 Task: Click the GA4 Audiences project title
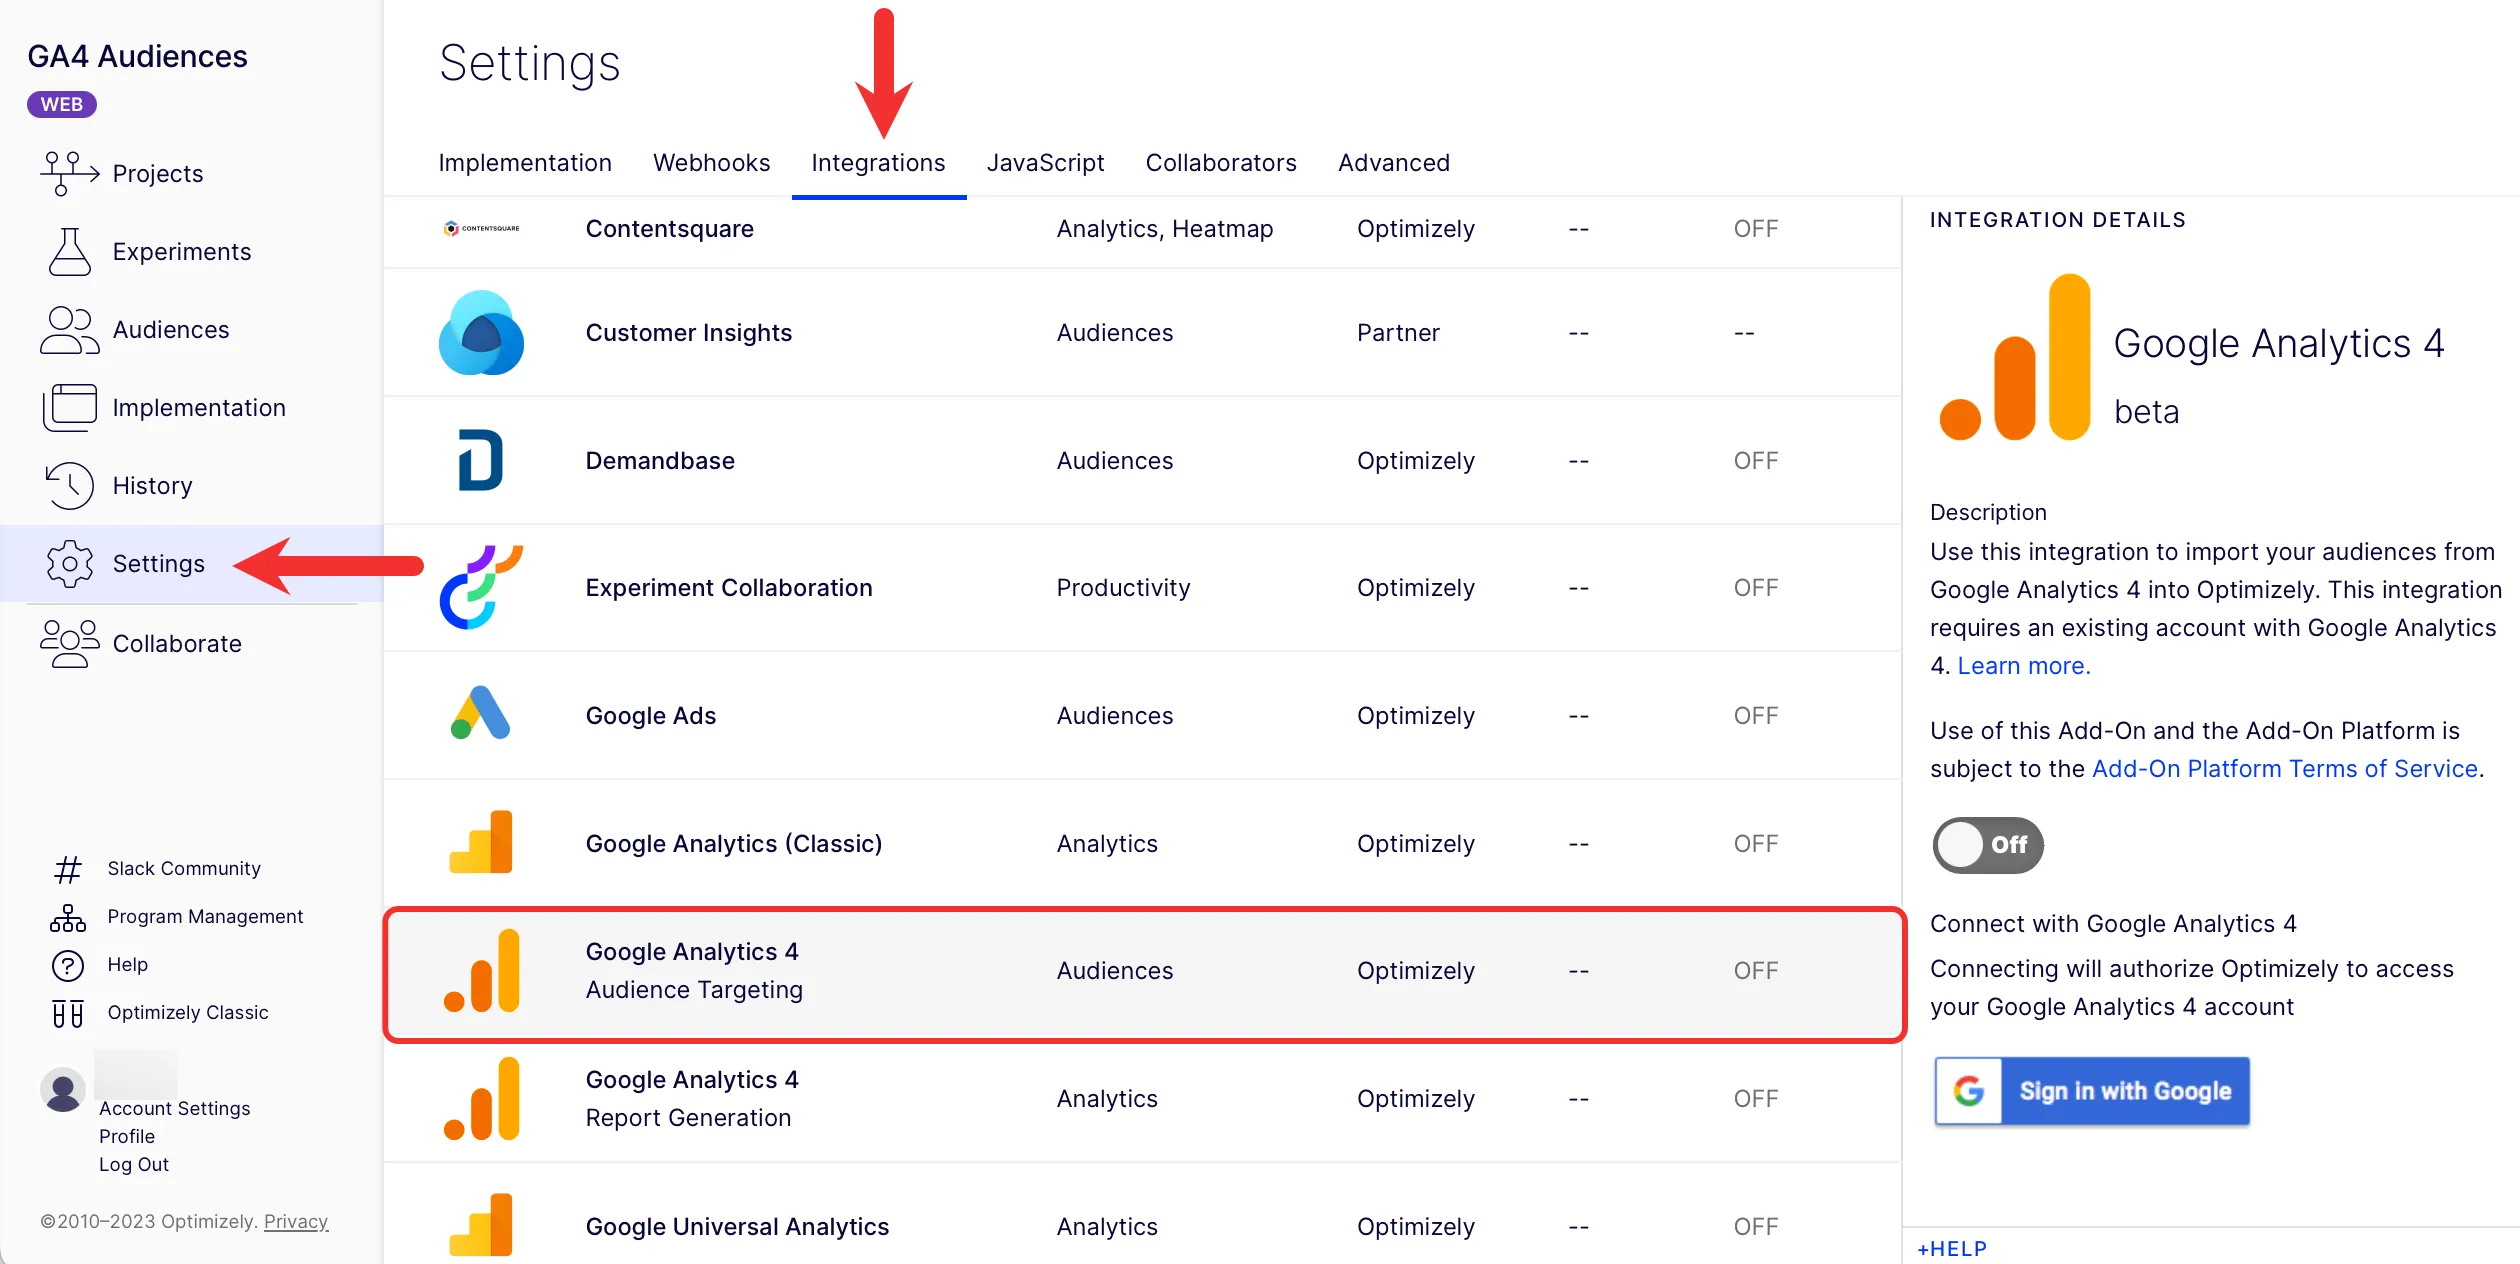(x=137, y=56)
